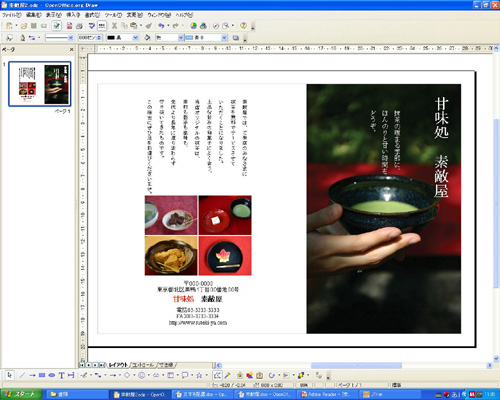Click the Chart pie icon
The height and width of the screenshot is (400, 500).
point(193,26)
